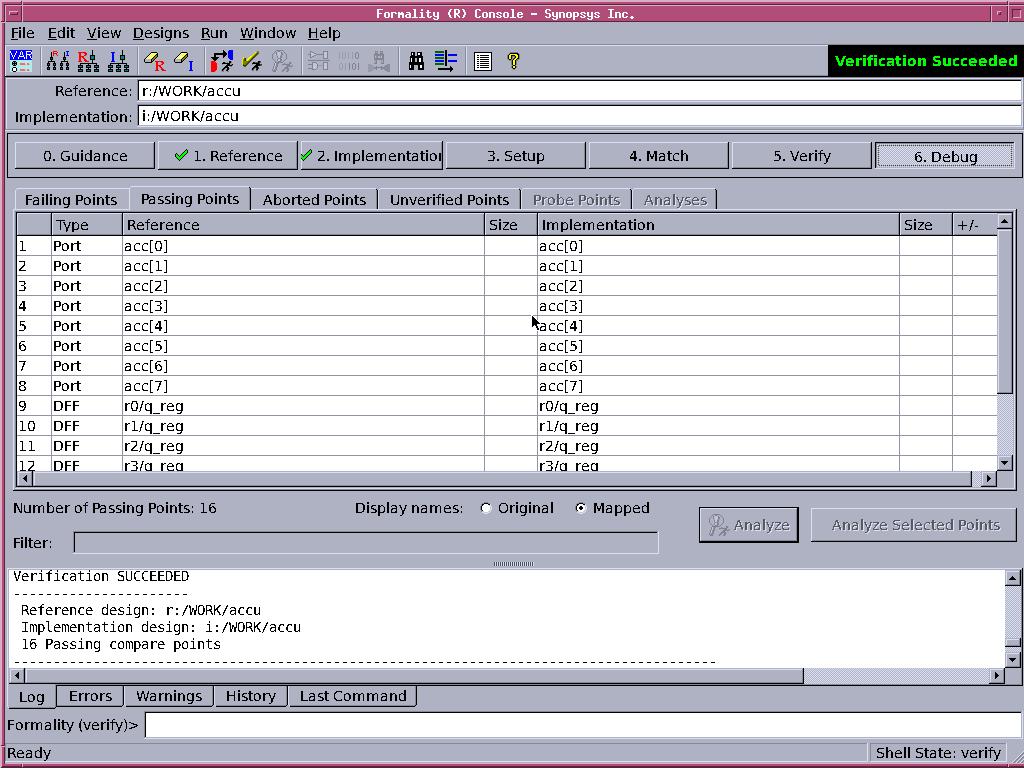This screenshot has width=1024, height=768.
Task: Click the grayed logic gates schematic icon
Action: (318, 61)
